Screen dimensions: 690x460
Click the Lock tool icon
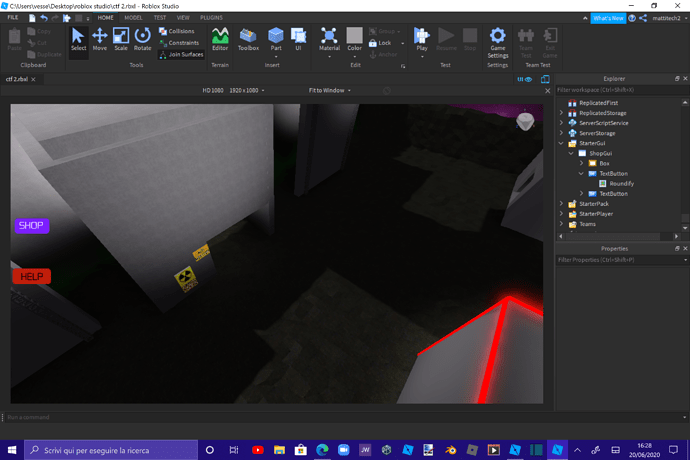click(372, 43)
